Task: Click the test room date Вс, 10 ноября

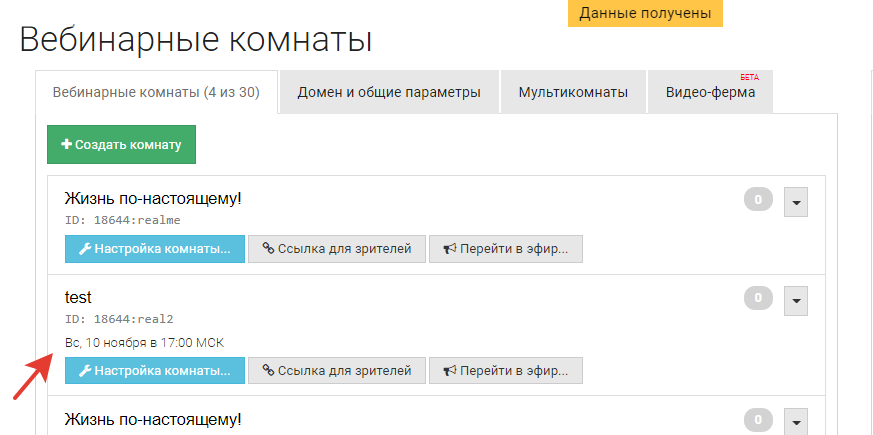Action: (x=144, y=343)
